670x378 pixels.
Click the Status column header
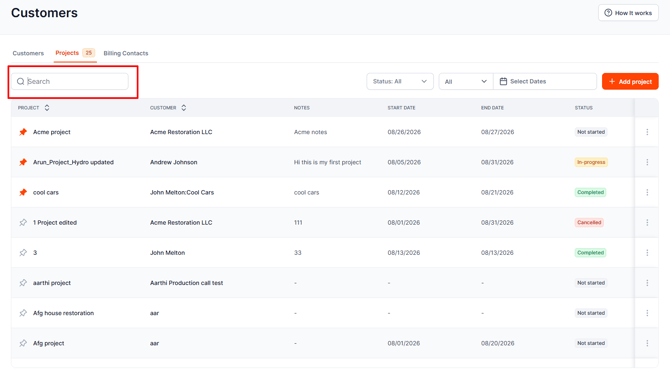tap(583, 108)
